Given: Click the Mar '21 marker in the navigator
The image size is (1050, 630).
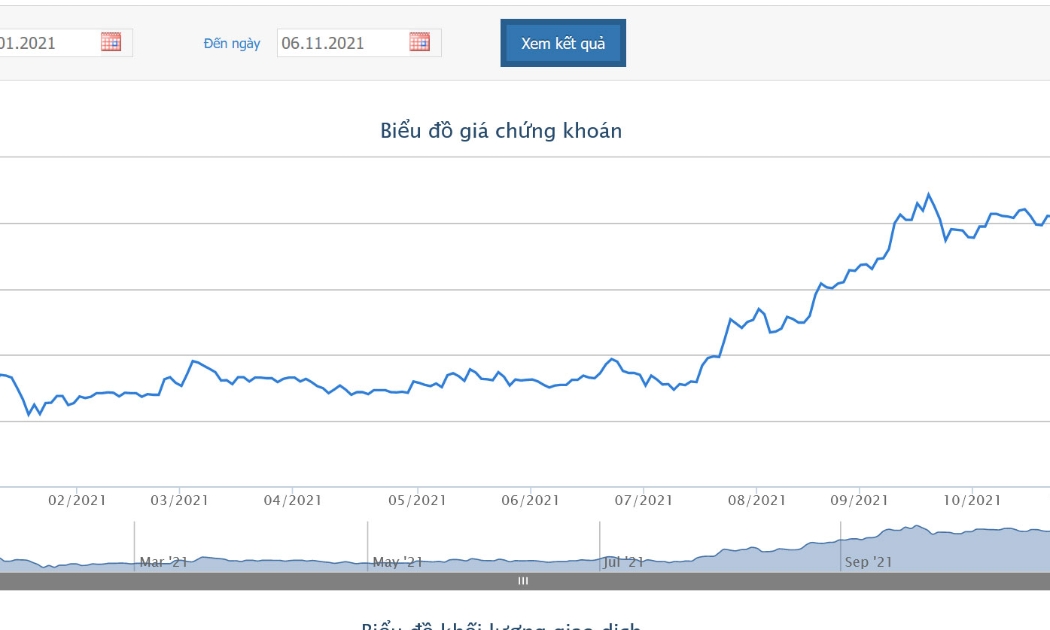Looking at the screenshot, I should [x=163, y=562].
